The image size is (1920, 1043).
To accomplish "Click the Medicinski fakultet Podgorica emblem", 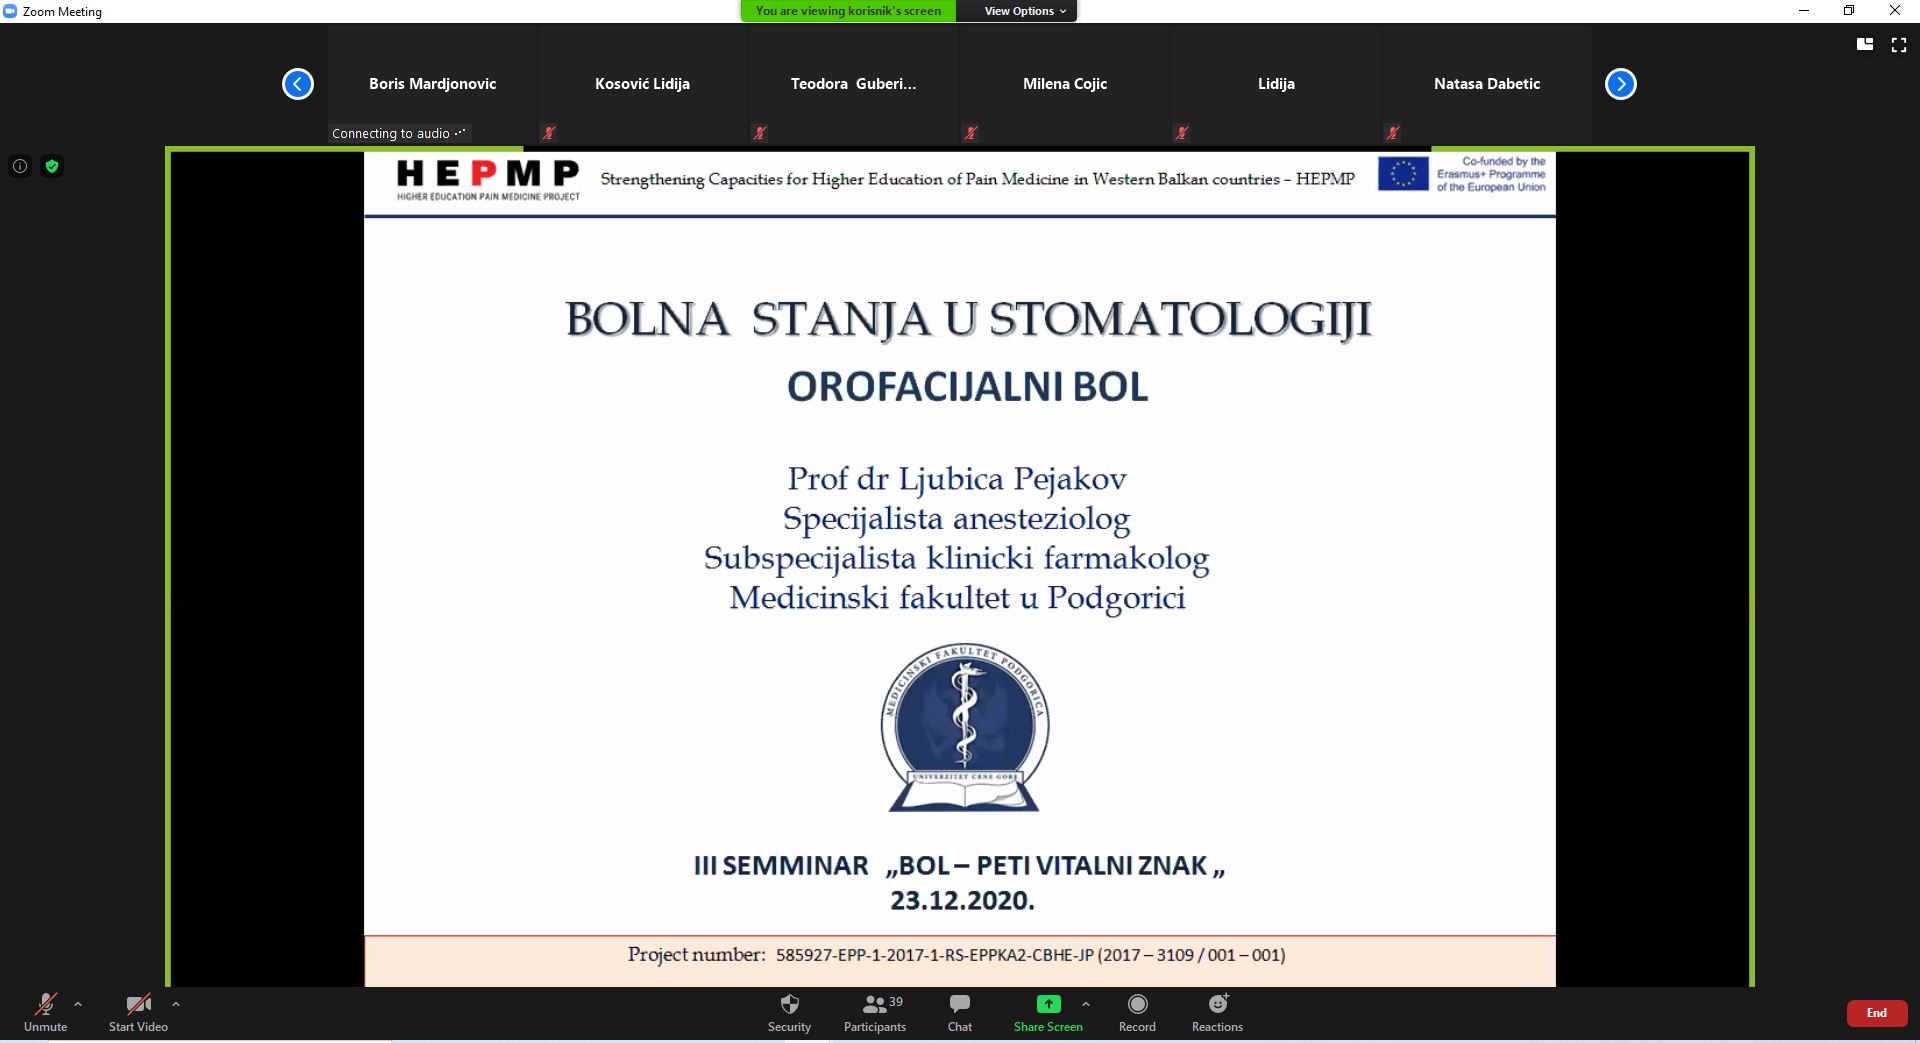I will click(965, 727).
